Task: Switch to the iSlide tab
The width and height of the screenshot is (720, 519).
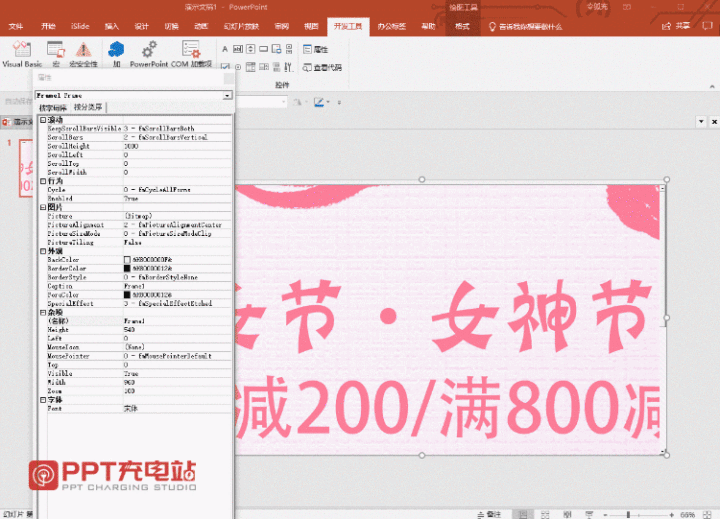Action: coord(80,26)
